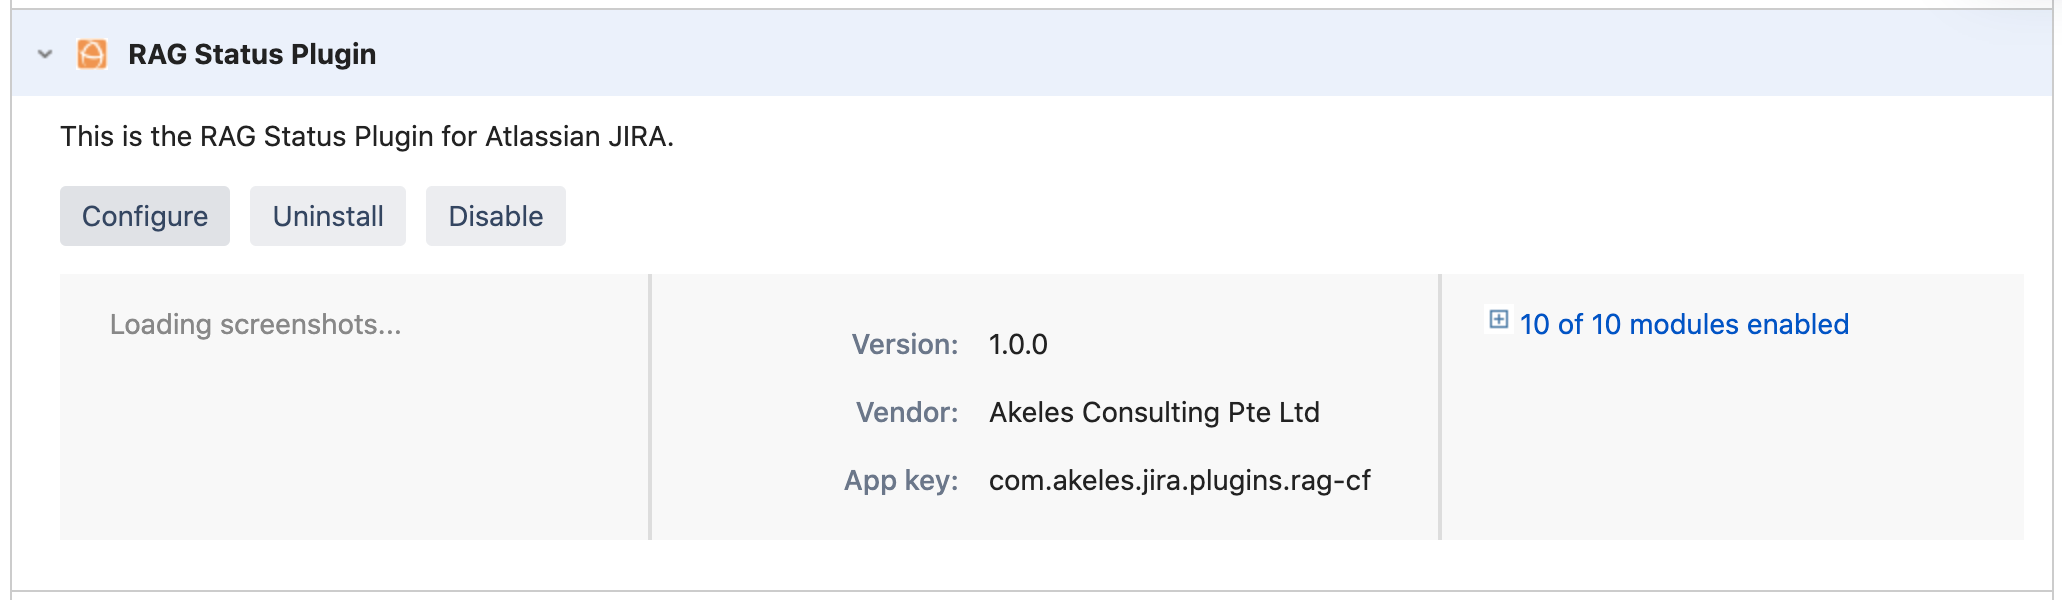Open the 10 of 10 modules enabled link
This screenshot has height=600, width=2062.
(1683, 324)
